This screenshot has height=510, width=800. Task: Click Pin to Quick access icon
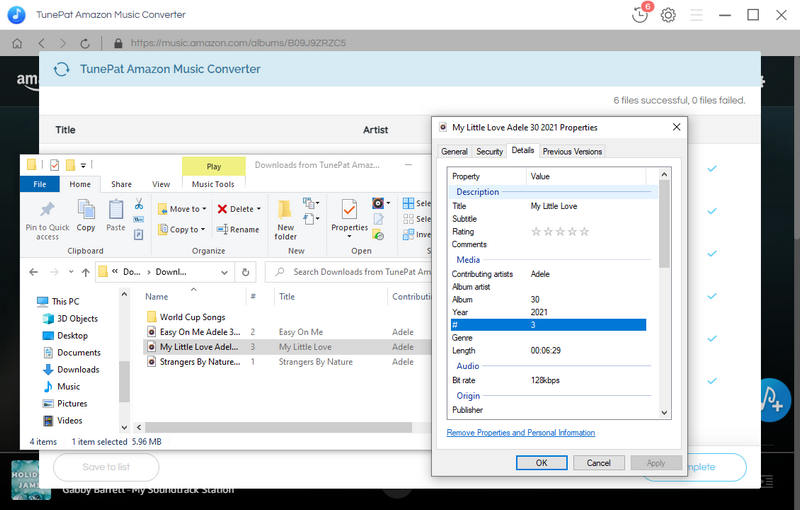(47, 211)
